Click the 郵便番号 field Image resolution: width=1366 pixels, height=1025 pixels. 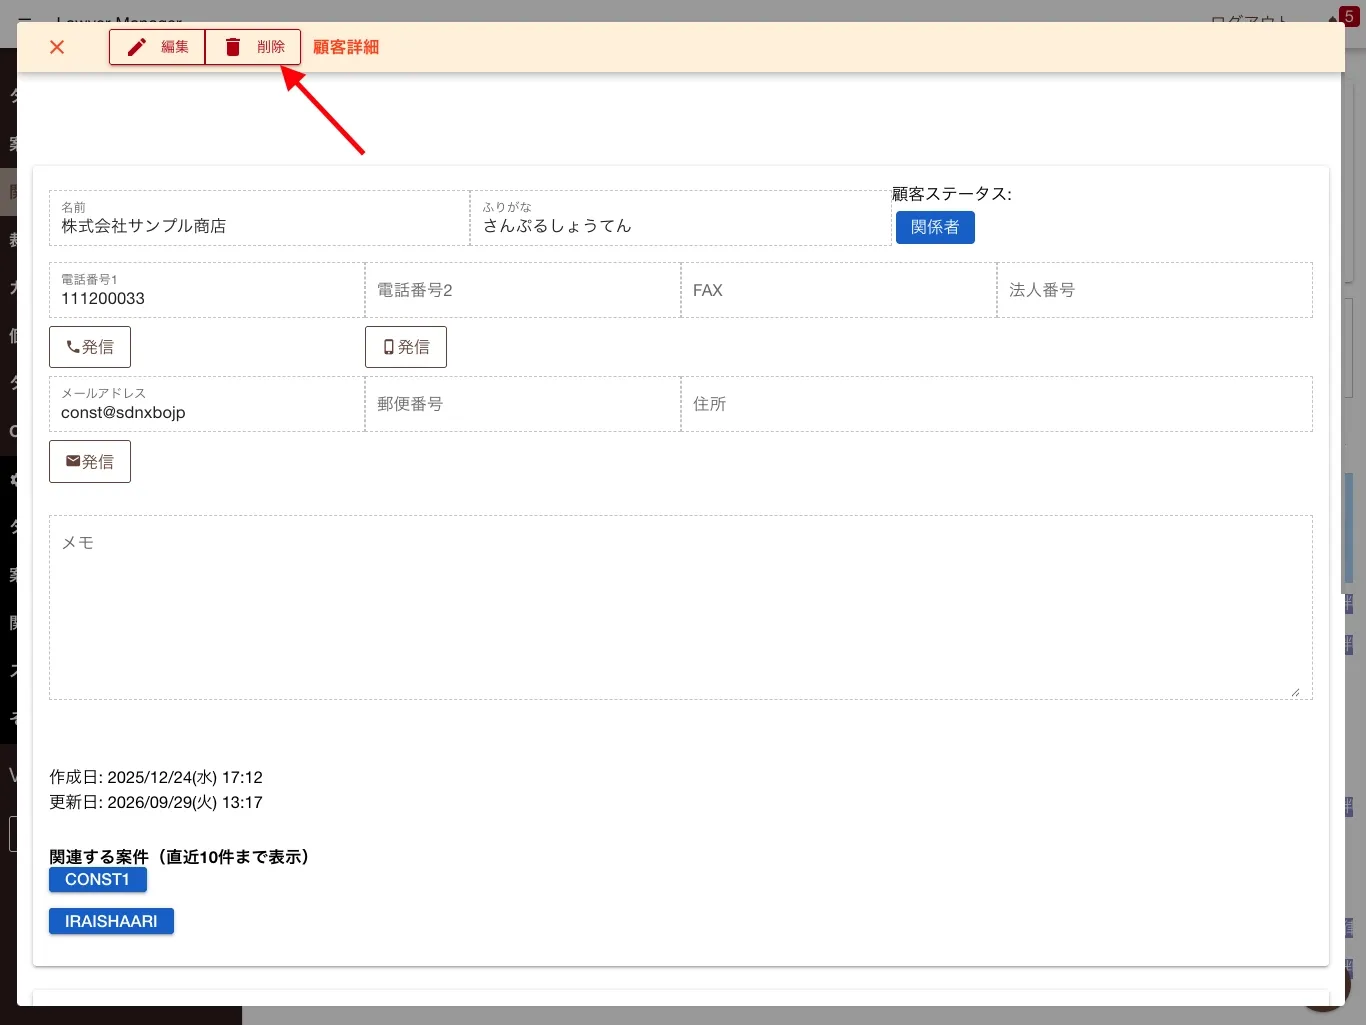[x=523, y=404]
